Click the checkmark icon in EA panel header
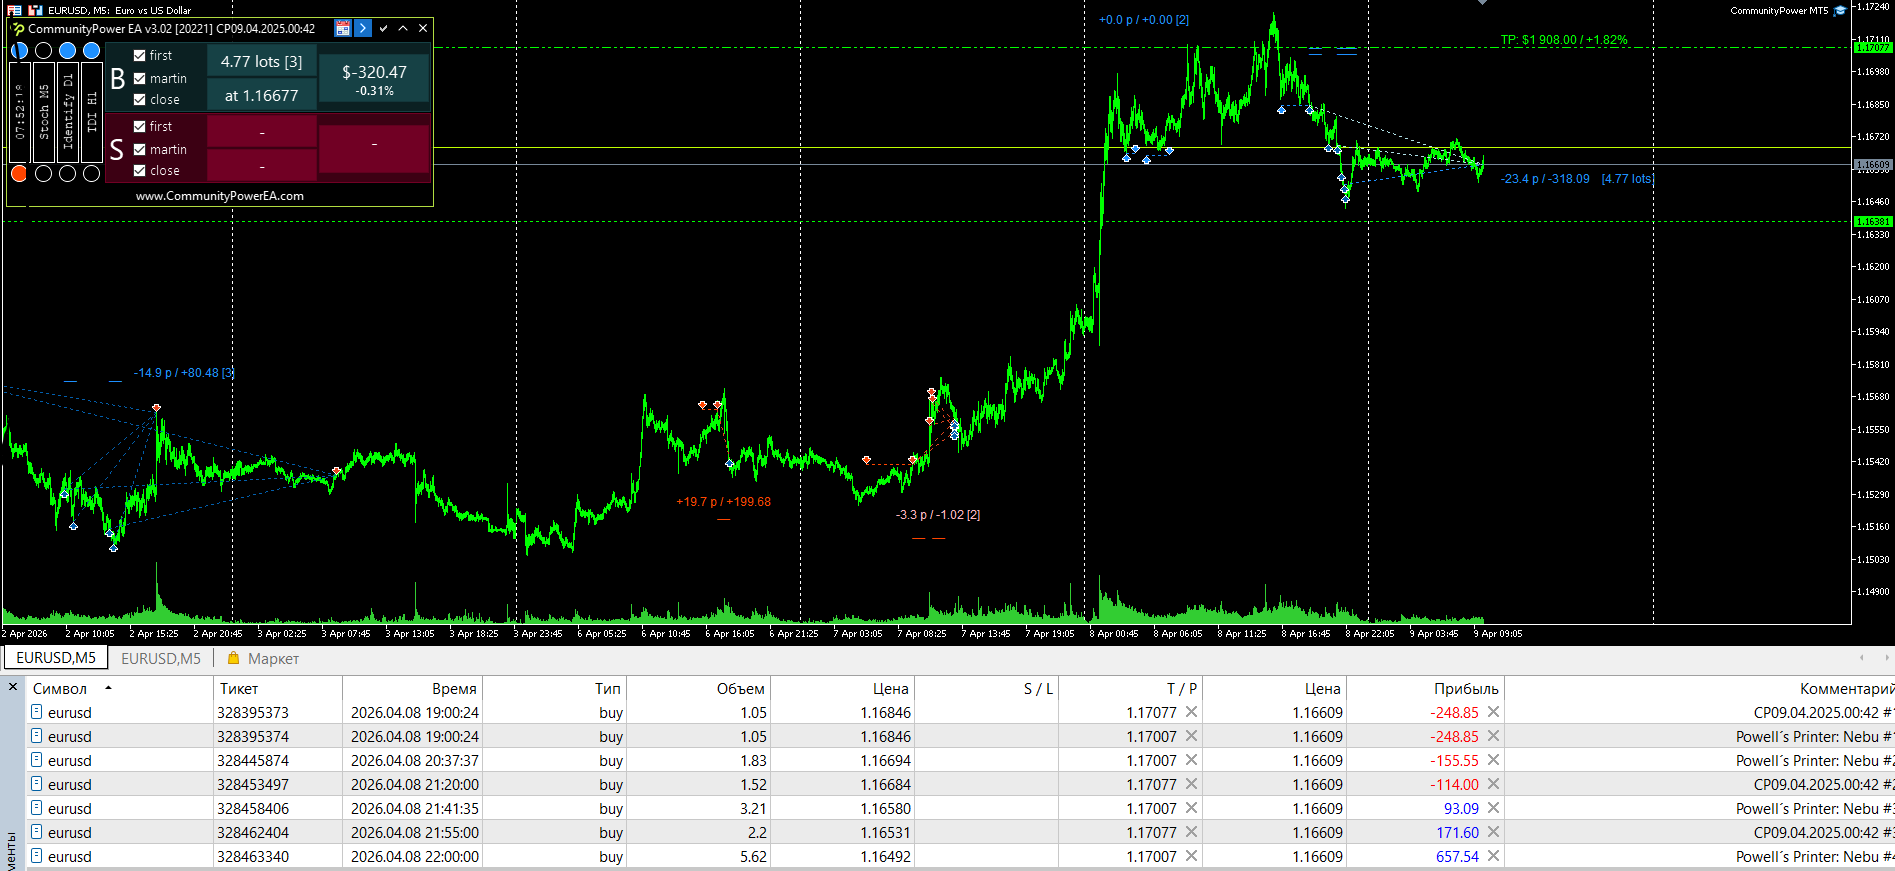The width and height of the screenshot is (1895, 871). (383, 28)
